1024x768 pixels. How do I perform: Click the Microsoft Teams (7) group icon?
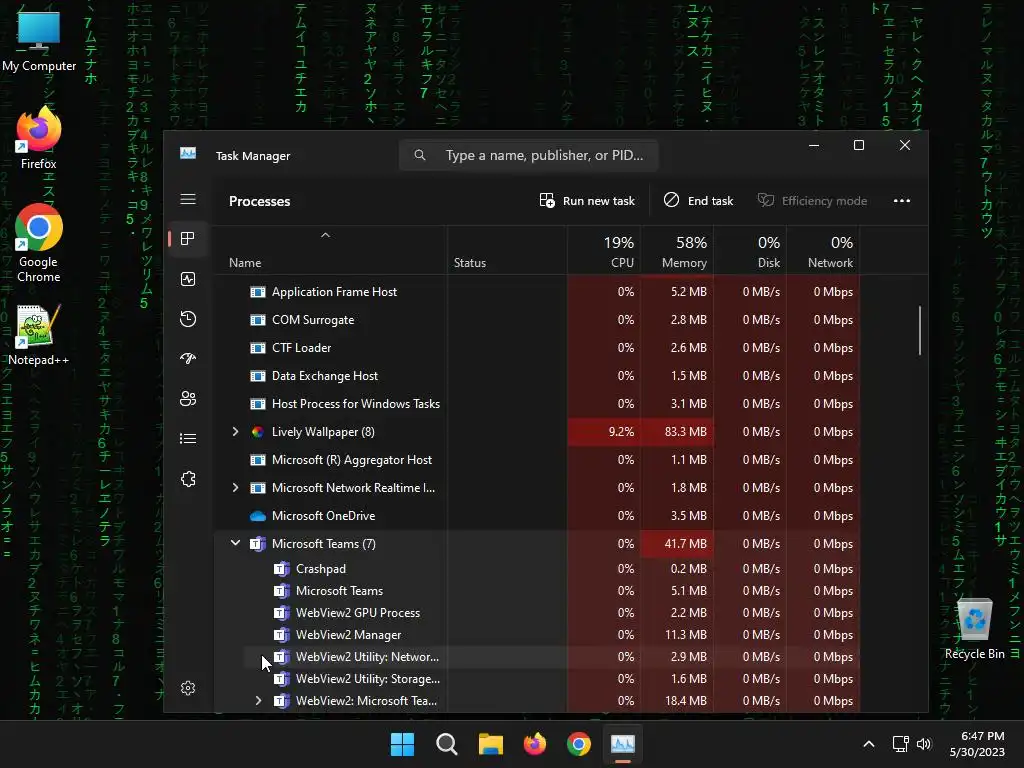point(258,543)
